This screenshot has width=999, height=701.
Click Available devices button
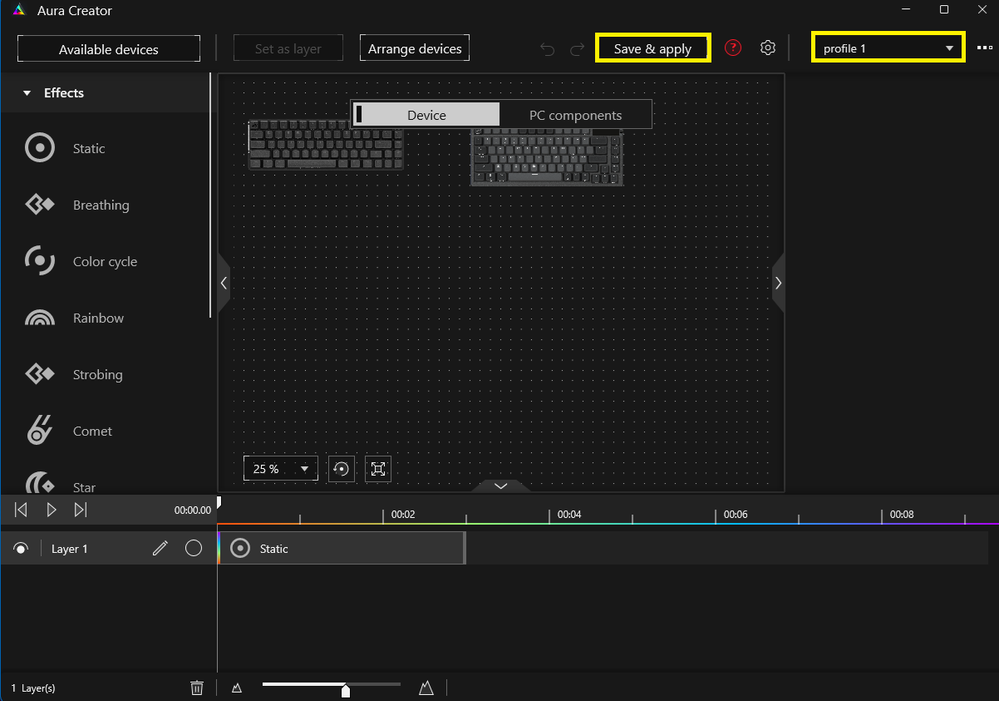tap(108, 49)
